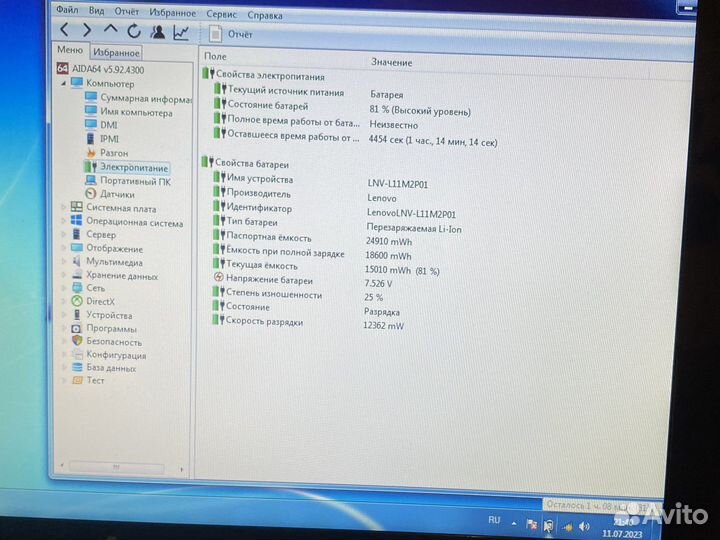Select Суммарная информация tree item
Viewport: 720px width, 540px height.
pos(139,98)
